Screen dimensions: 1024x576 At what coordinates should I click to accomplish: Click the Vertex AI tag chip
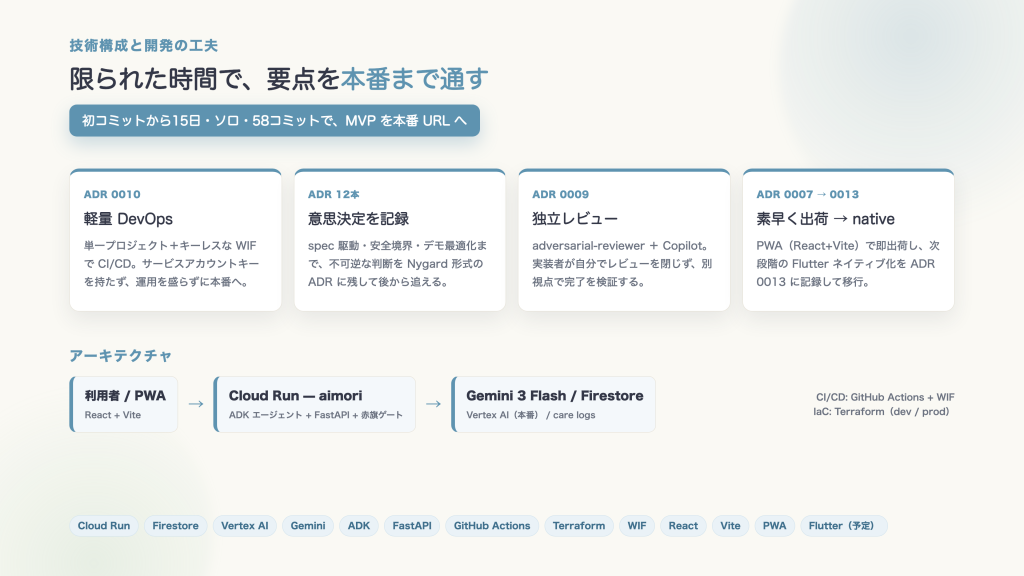[244, 526]
